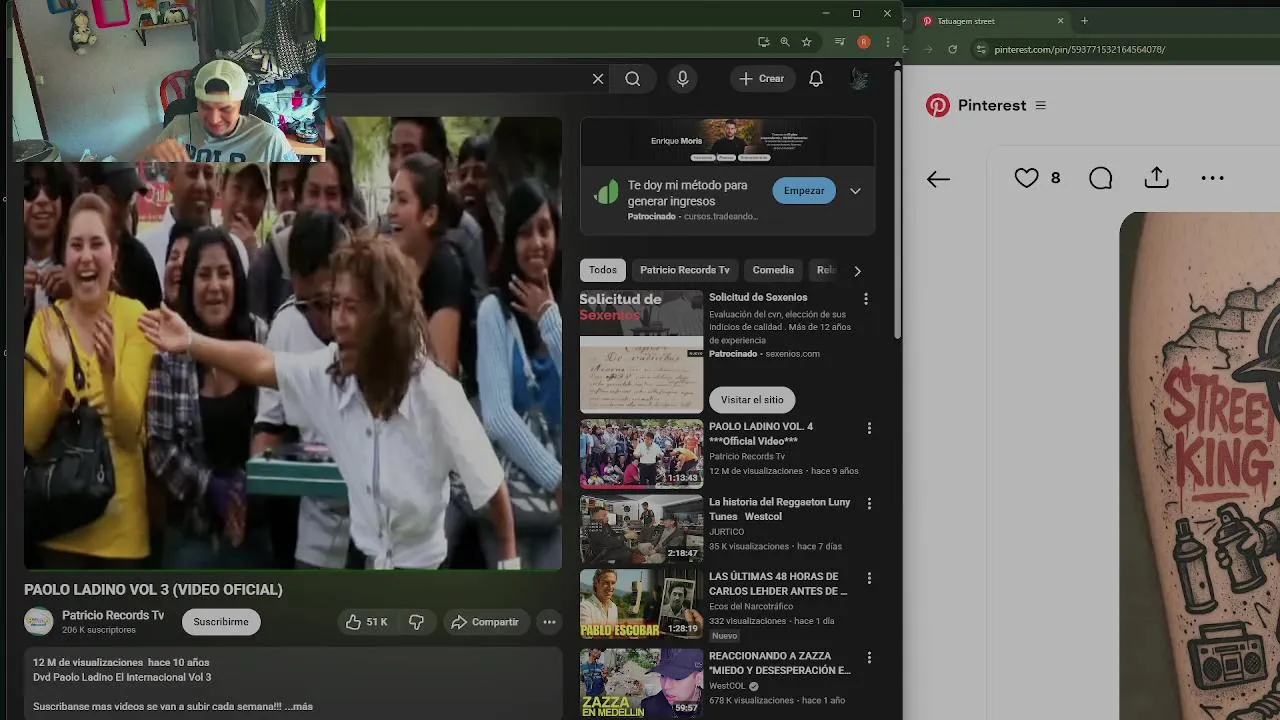Bookmark this page with star icon
The width and height of the screenshot is (1280, 720).
[x=807, y=42]
